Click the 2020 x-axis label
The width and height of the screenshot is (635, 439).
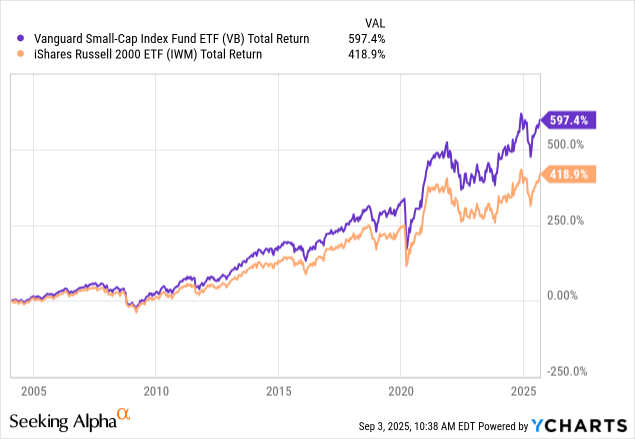point(401,388)
